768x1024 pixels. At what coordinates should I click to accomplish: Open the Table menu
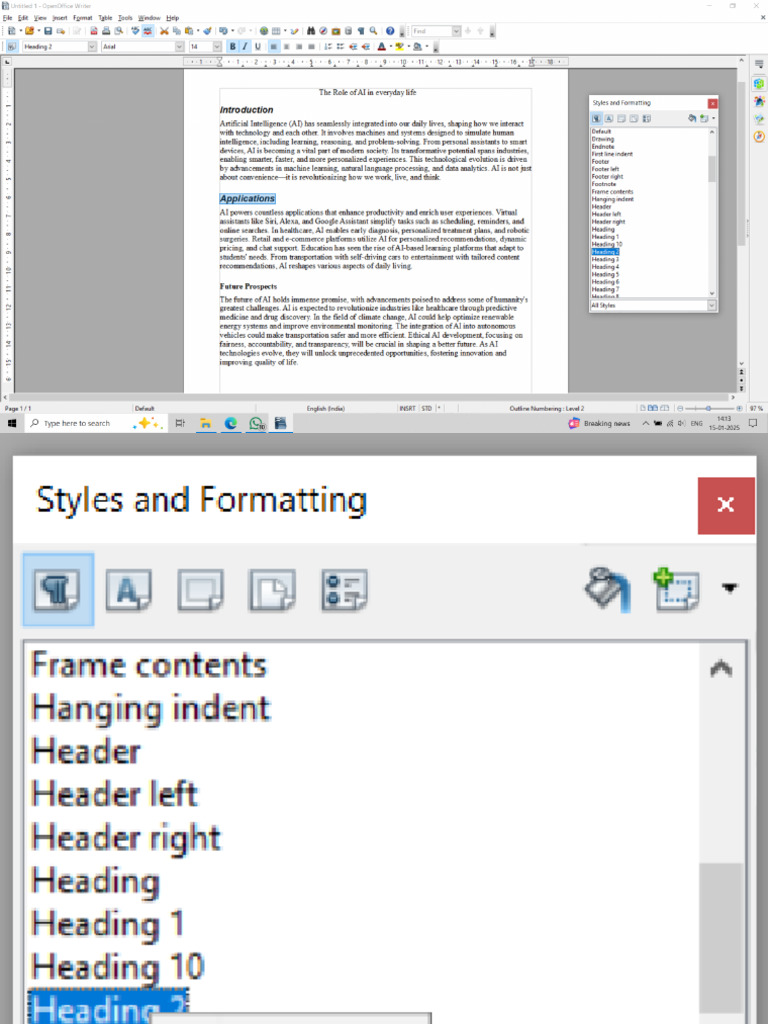point(105,18)
